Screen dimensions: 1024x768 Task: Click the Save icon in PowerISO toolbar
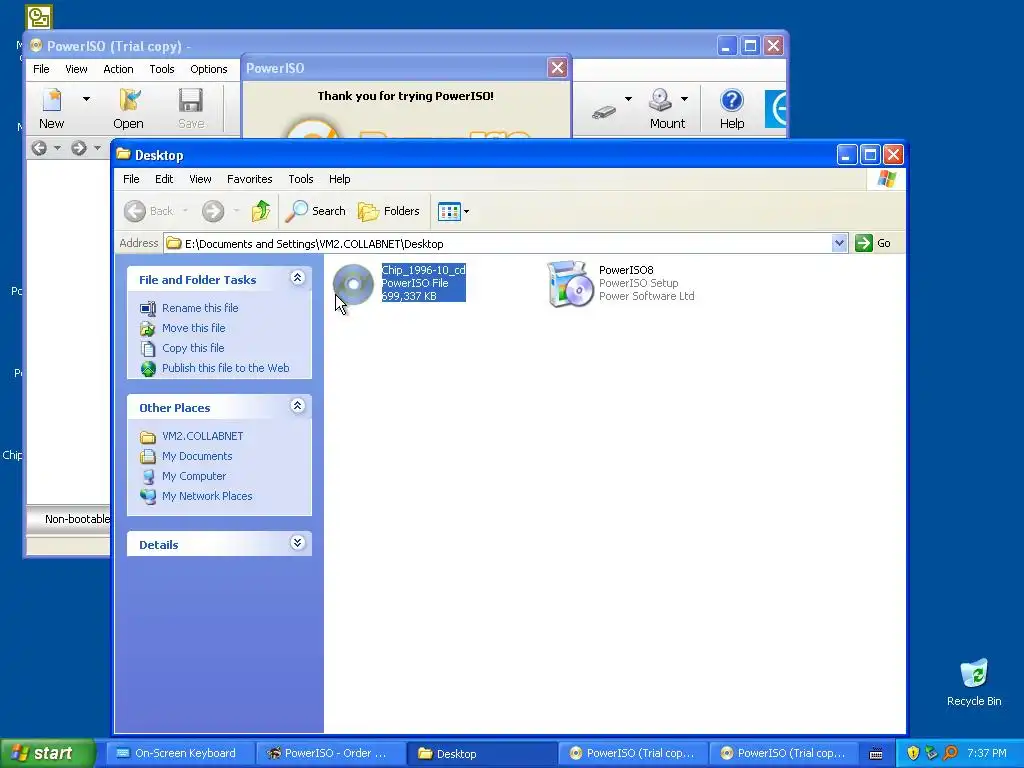(191, 108)
